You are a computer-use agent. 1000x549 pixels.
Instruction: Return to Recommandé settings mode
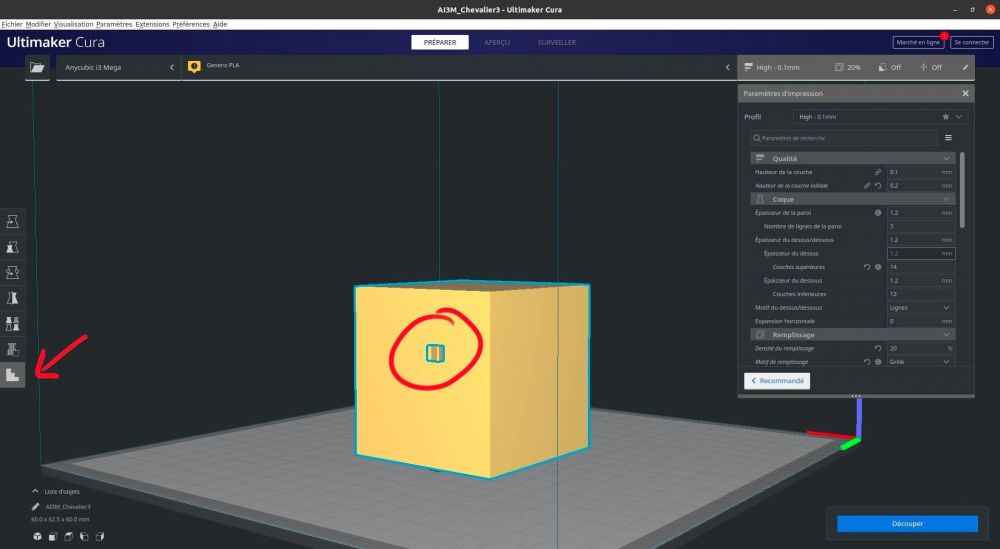[x=777, y=381]
